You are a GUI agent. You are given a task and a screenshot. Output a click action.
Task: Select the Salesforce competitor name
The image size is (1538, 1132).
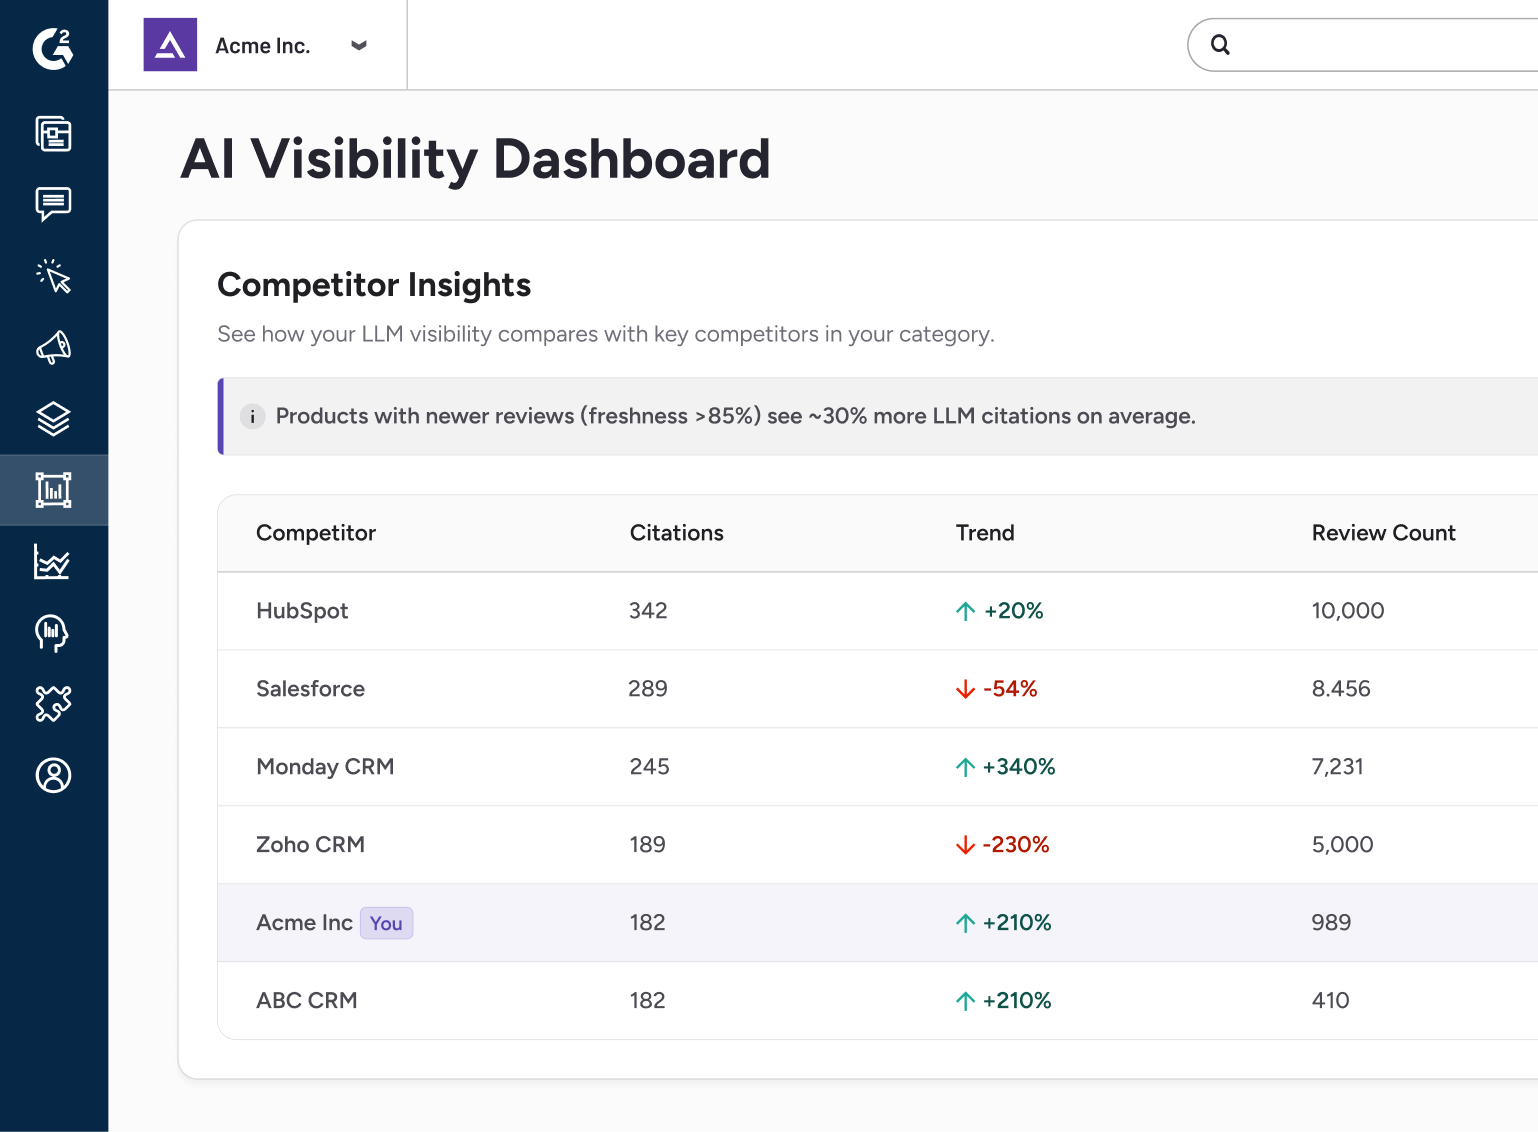[x=311, y=689]
